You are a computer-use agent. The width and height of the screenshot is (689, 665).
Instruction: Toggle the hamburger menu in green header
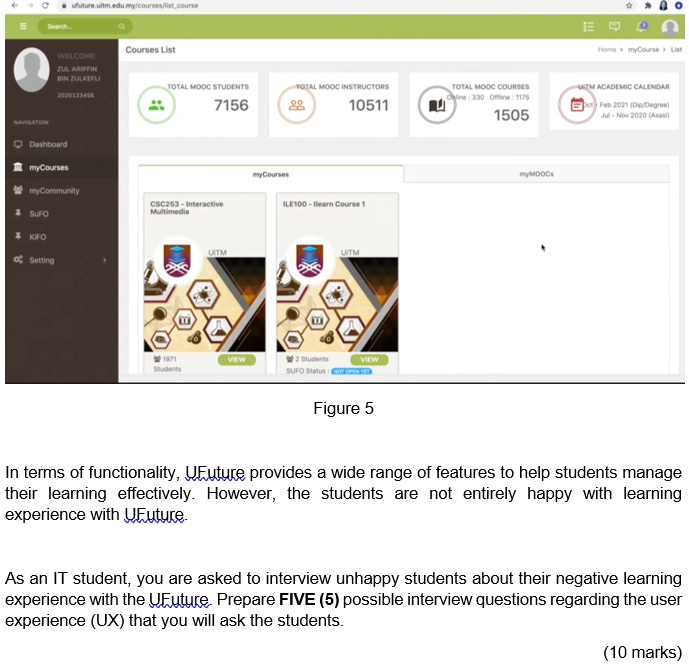[23, 26]
